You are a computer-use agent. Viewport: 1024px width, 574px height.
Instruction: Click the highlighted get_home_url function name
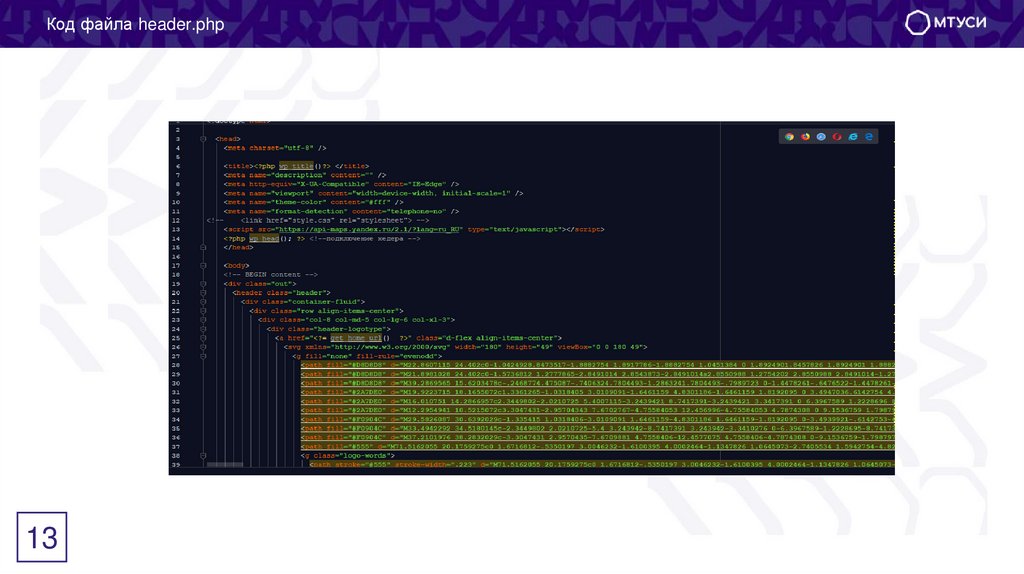pyautogui.click(x=355, y=338)
